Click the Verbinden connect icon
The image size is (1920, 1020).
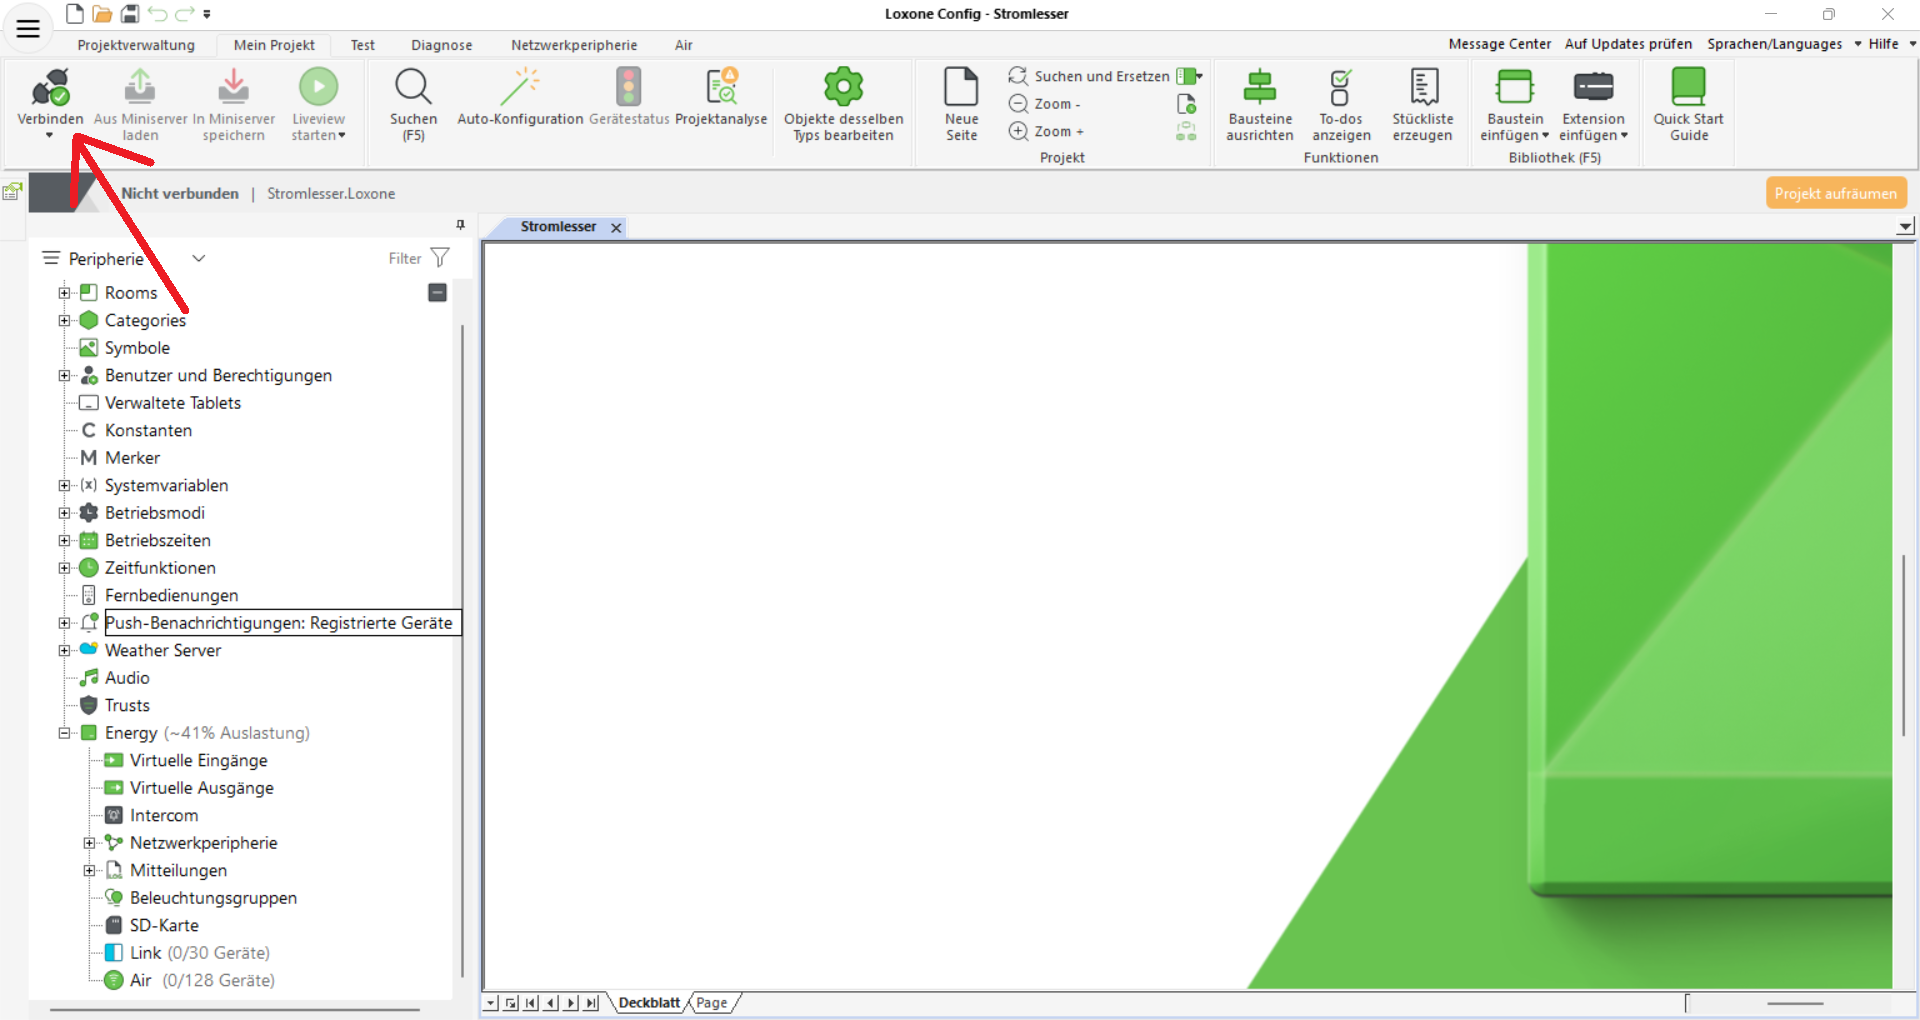click(x=50, y=88)
